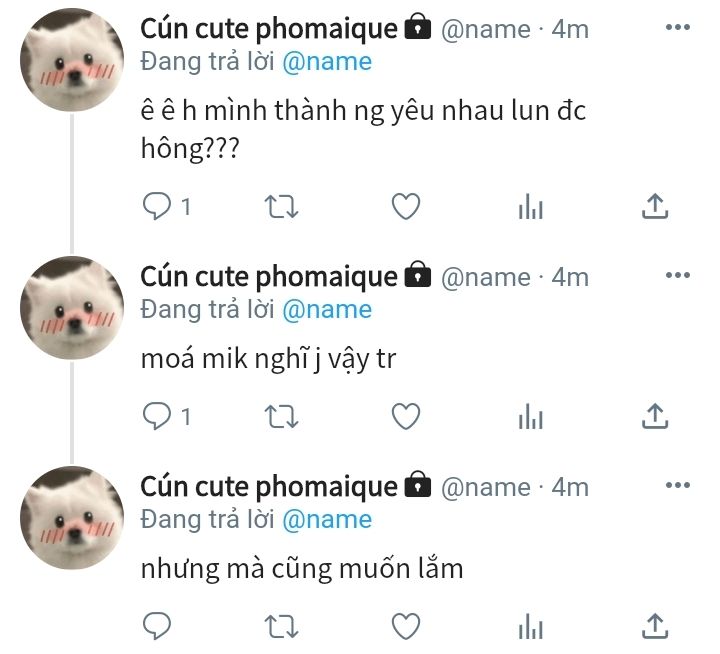Open the more options menu on first tweet
Image resolution: width=720 pixels, height=654 pixels.
click(678, 27)
